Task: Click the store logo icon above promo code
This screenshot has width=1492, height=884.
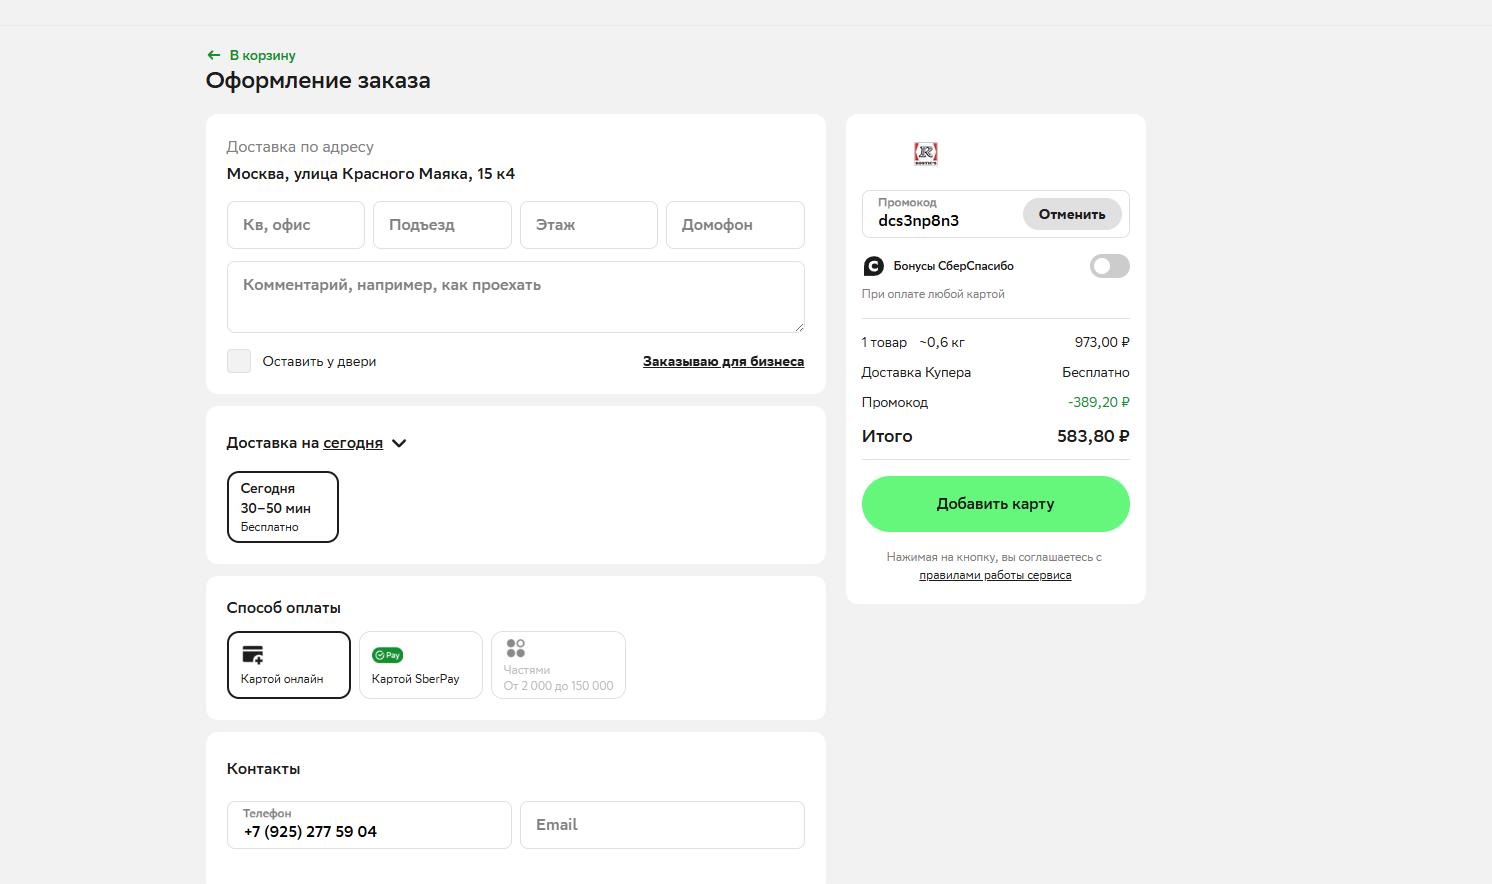Action: click(x=926, y=153)
